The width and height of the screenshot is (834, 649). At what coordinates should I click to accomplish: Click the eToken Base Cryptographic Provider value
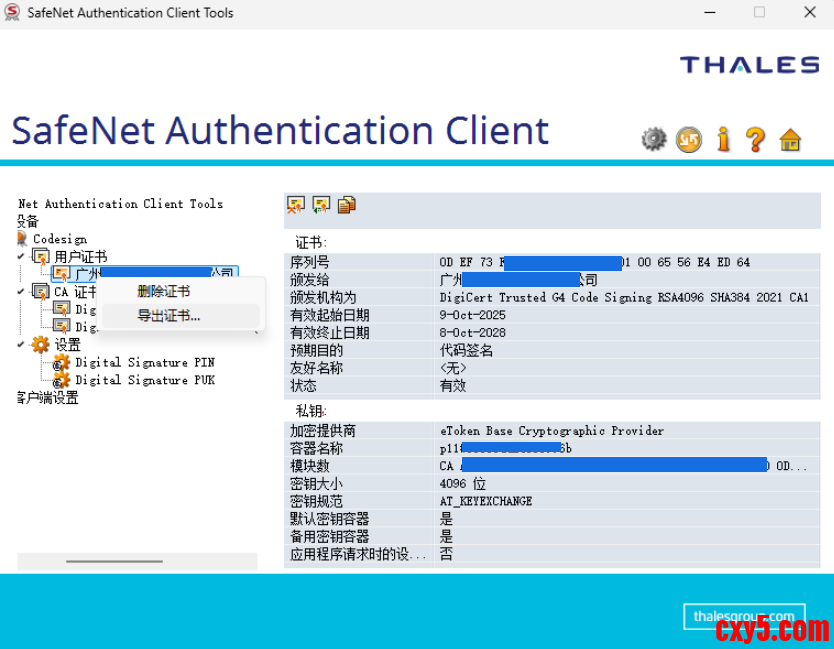pos(552,430)
